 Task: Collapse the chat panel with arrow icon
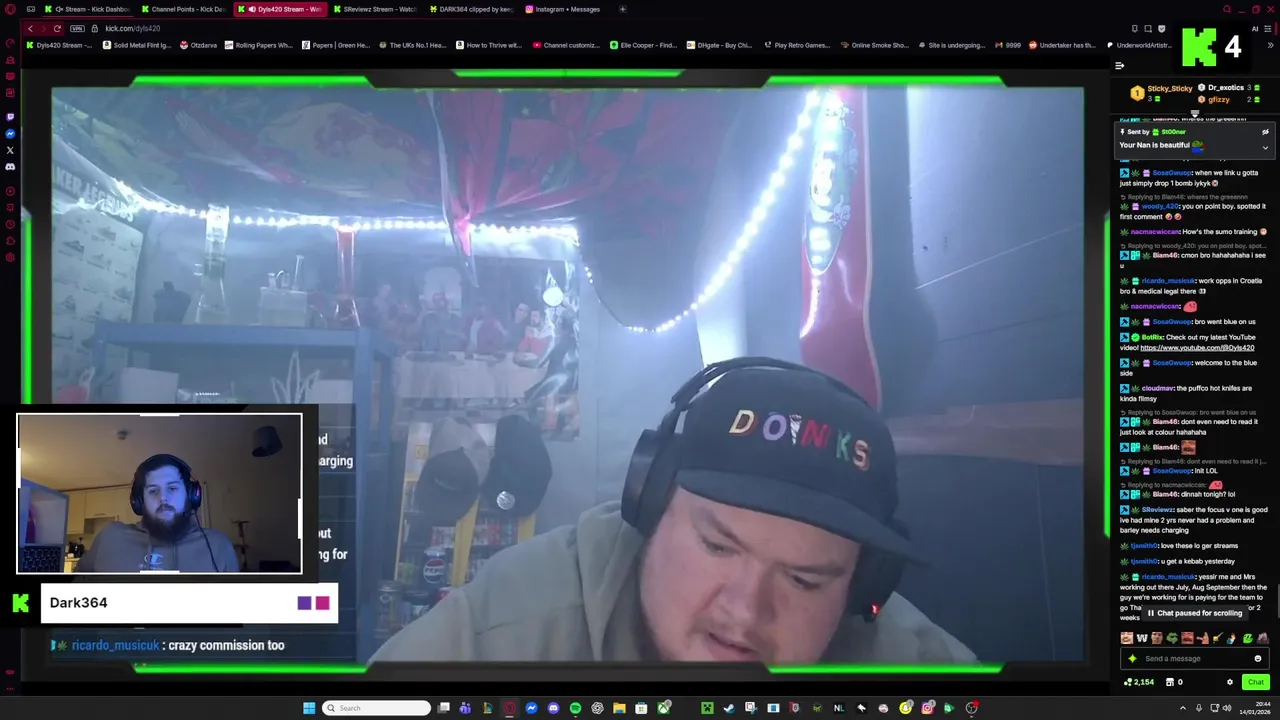click(1119, 66)
